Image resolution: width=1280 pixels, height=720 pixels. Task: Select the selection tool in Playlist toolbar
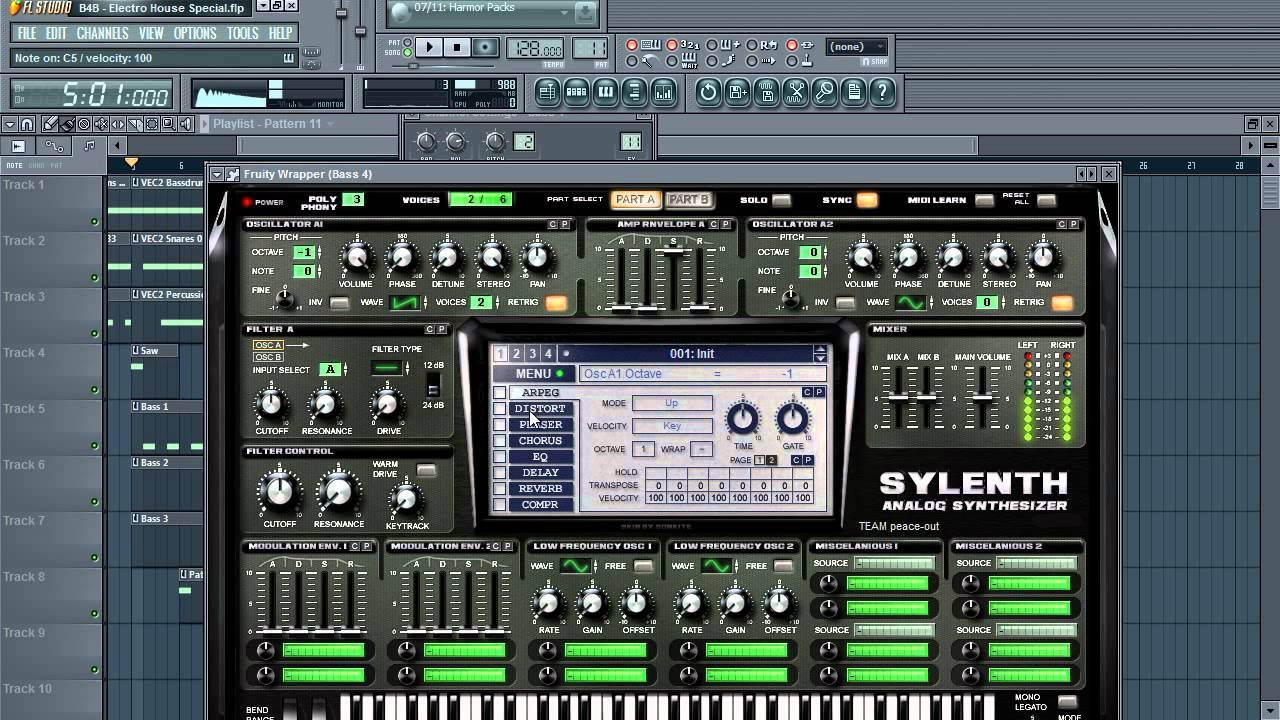coord(151,124)
